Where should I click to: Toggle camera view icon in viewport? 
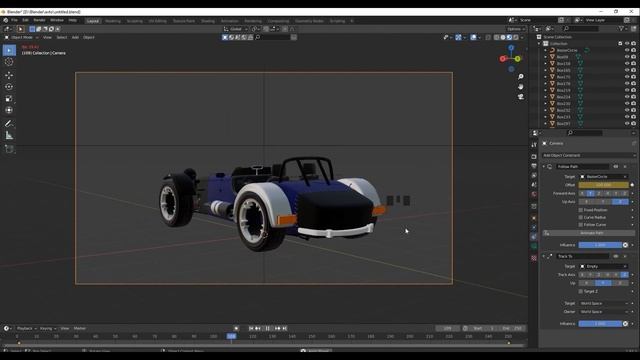tap(521, 97)
